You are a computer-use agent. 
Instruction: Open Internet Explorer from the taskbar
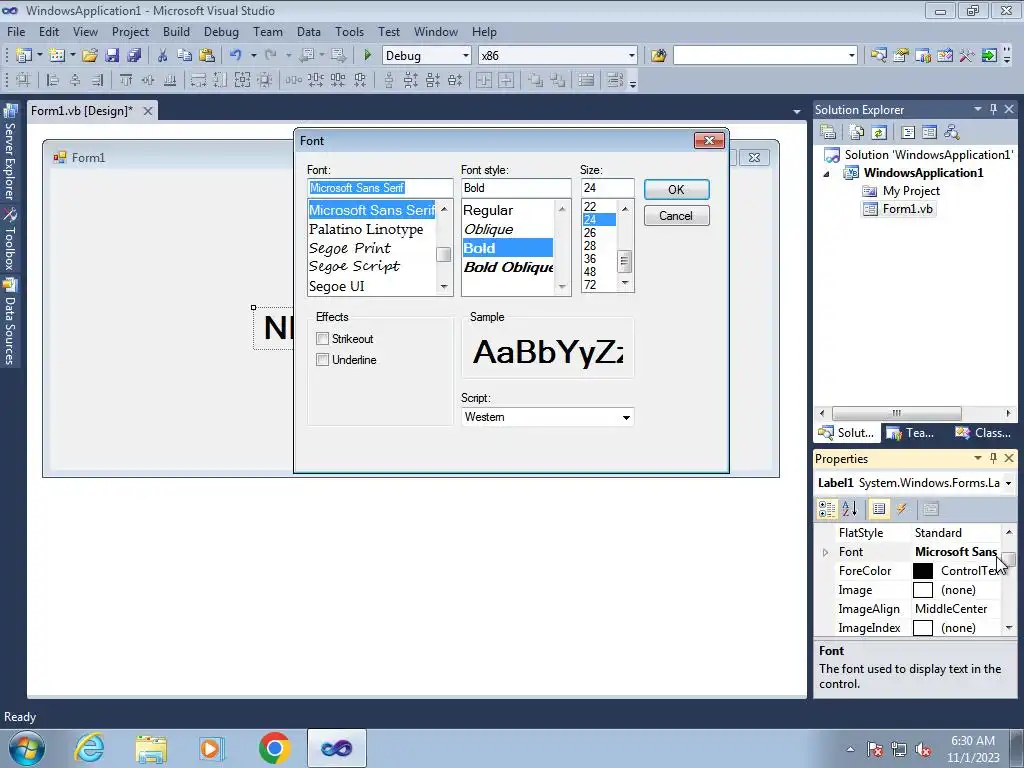(x=89, y=748)
